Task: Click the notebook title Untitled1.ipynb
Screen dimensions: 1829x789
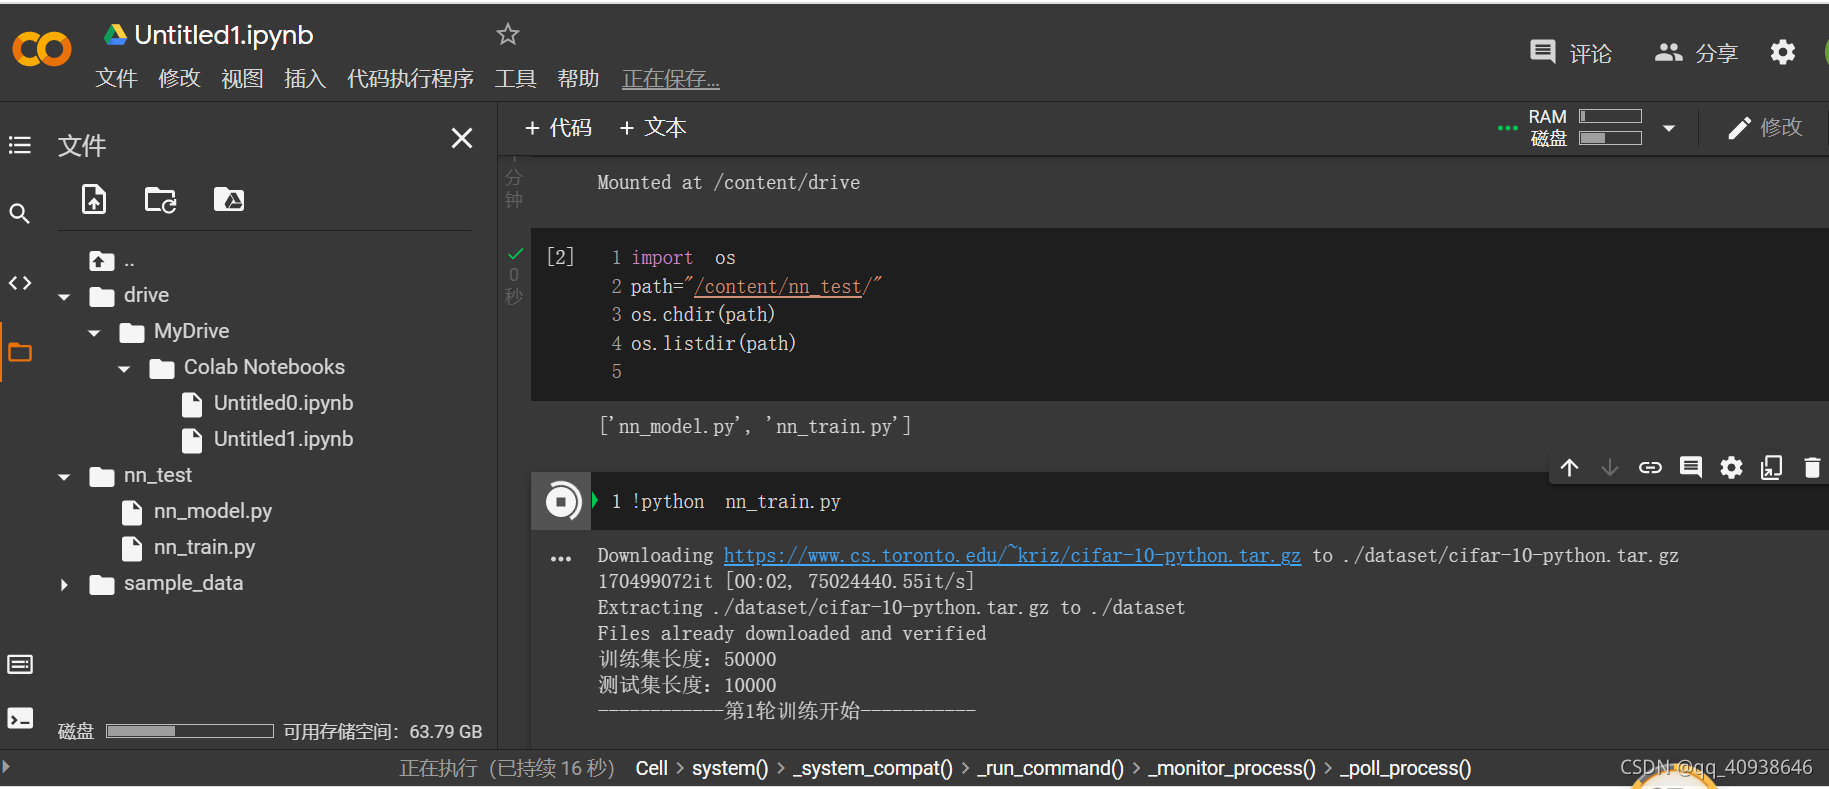Action: pyautogui.click(x=224, y=35)
